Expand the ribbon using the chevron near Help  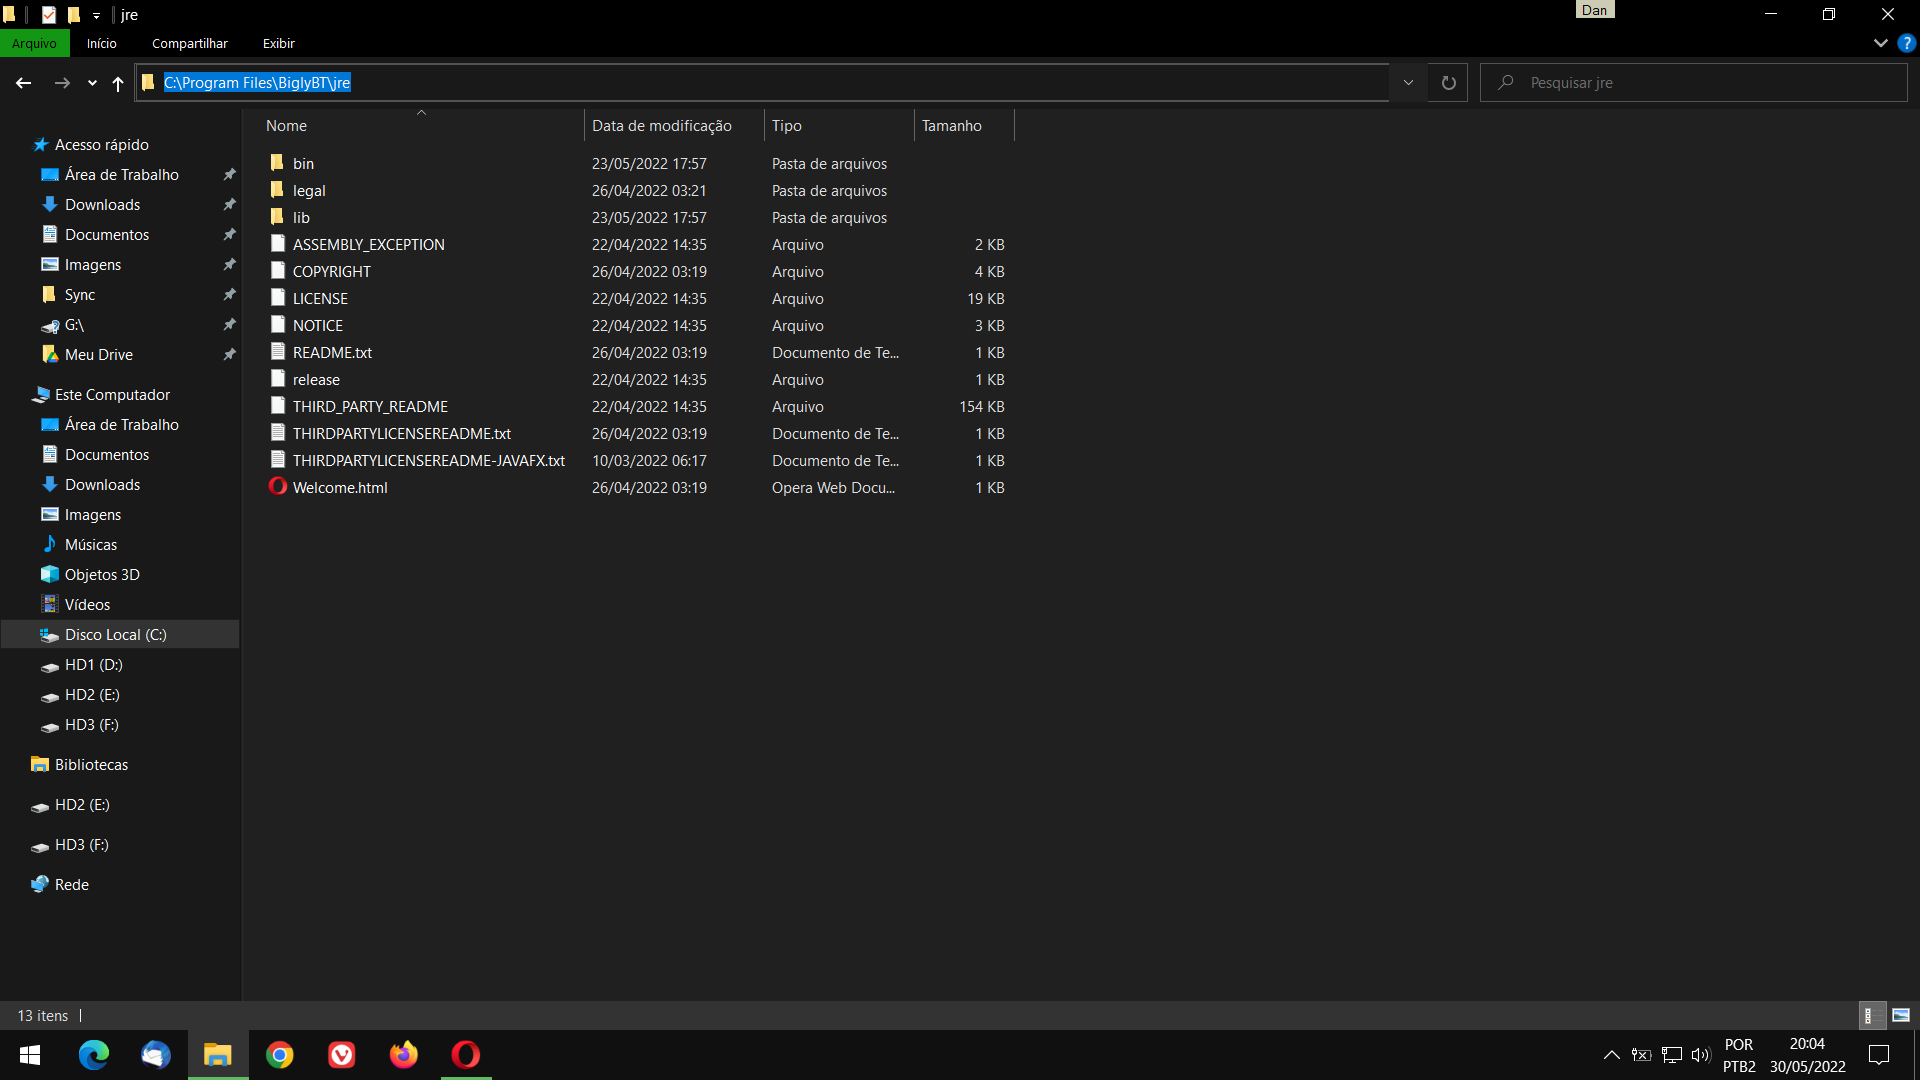(1879, 43)
